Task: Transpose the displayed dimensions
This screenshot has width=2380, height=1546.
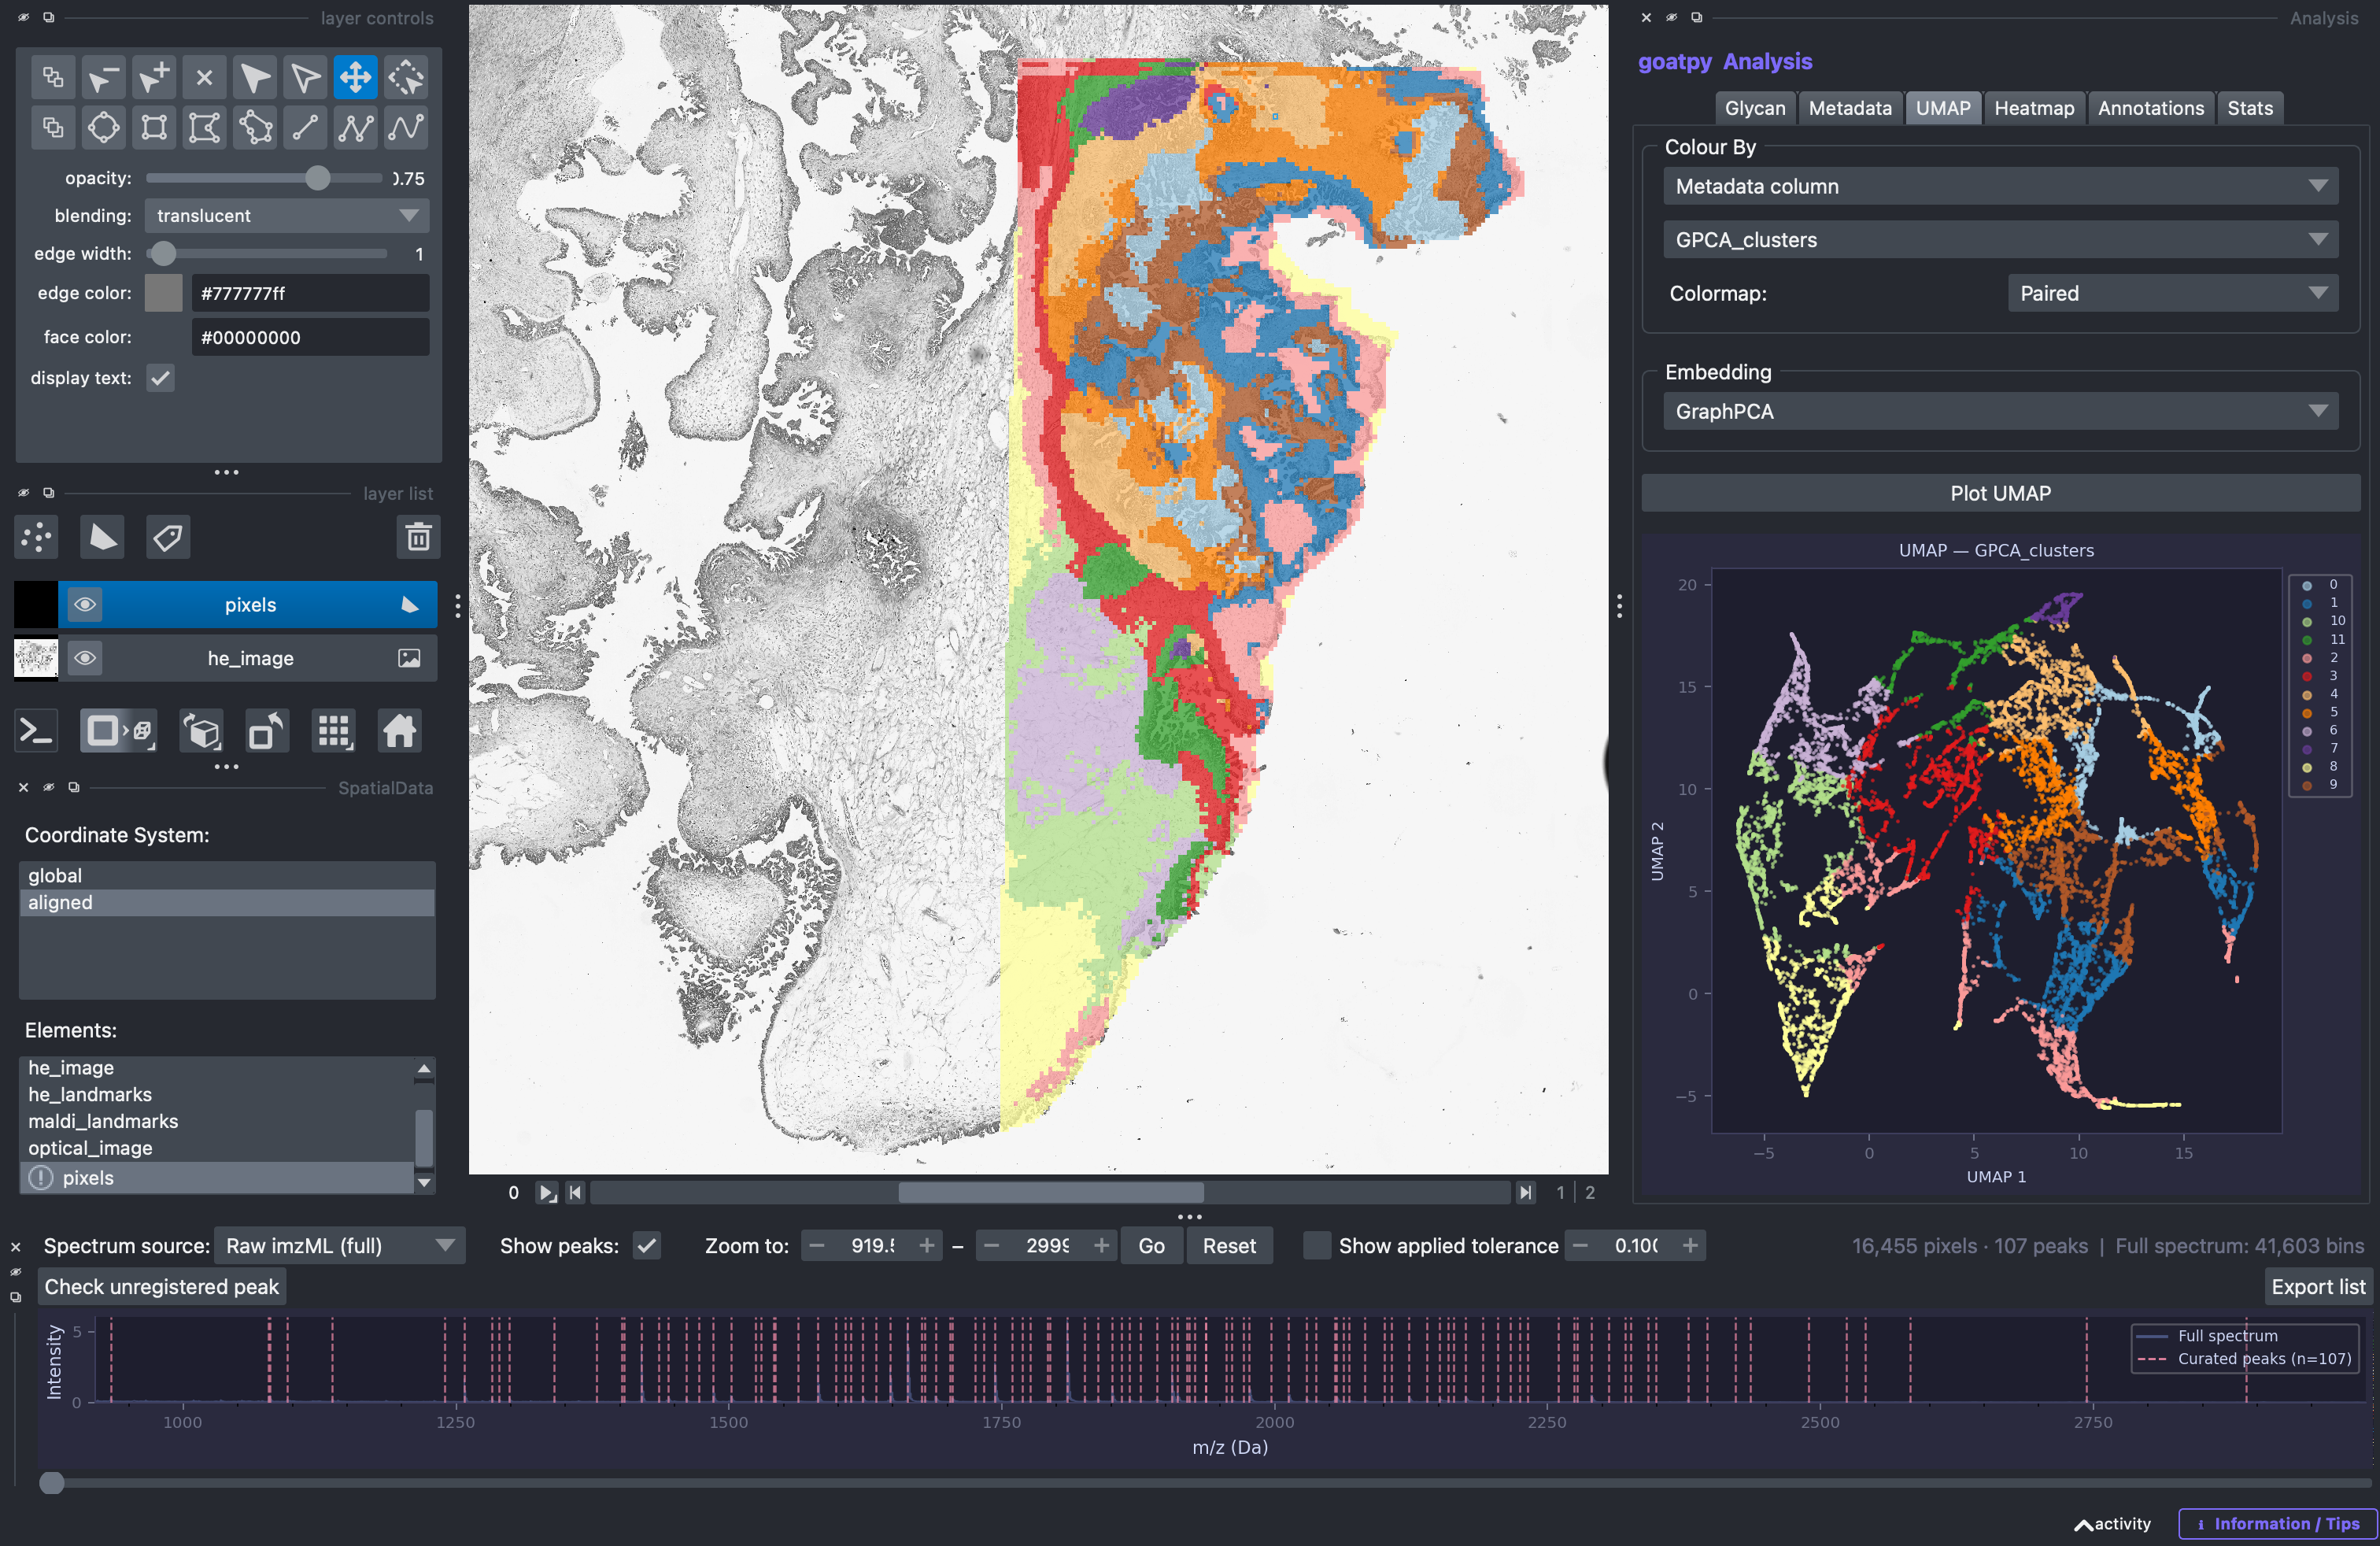Action: (x=267, y=731)
